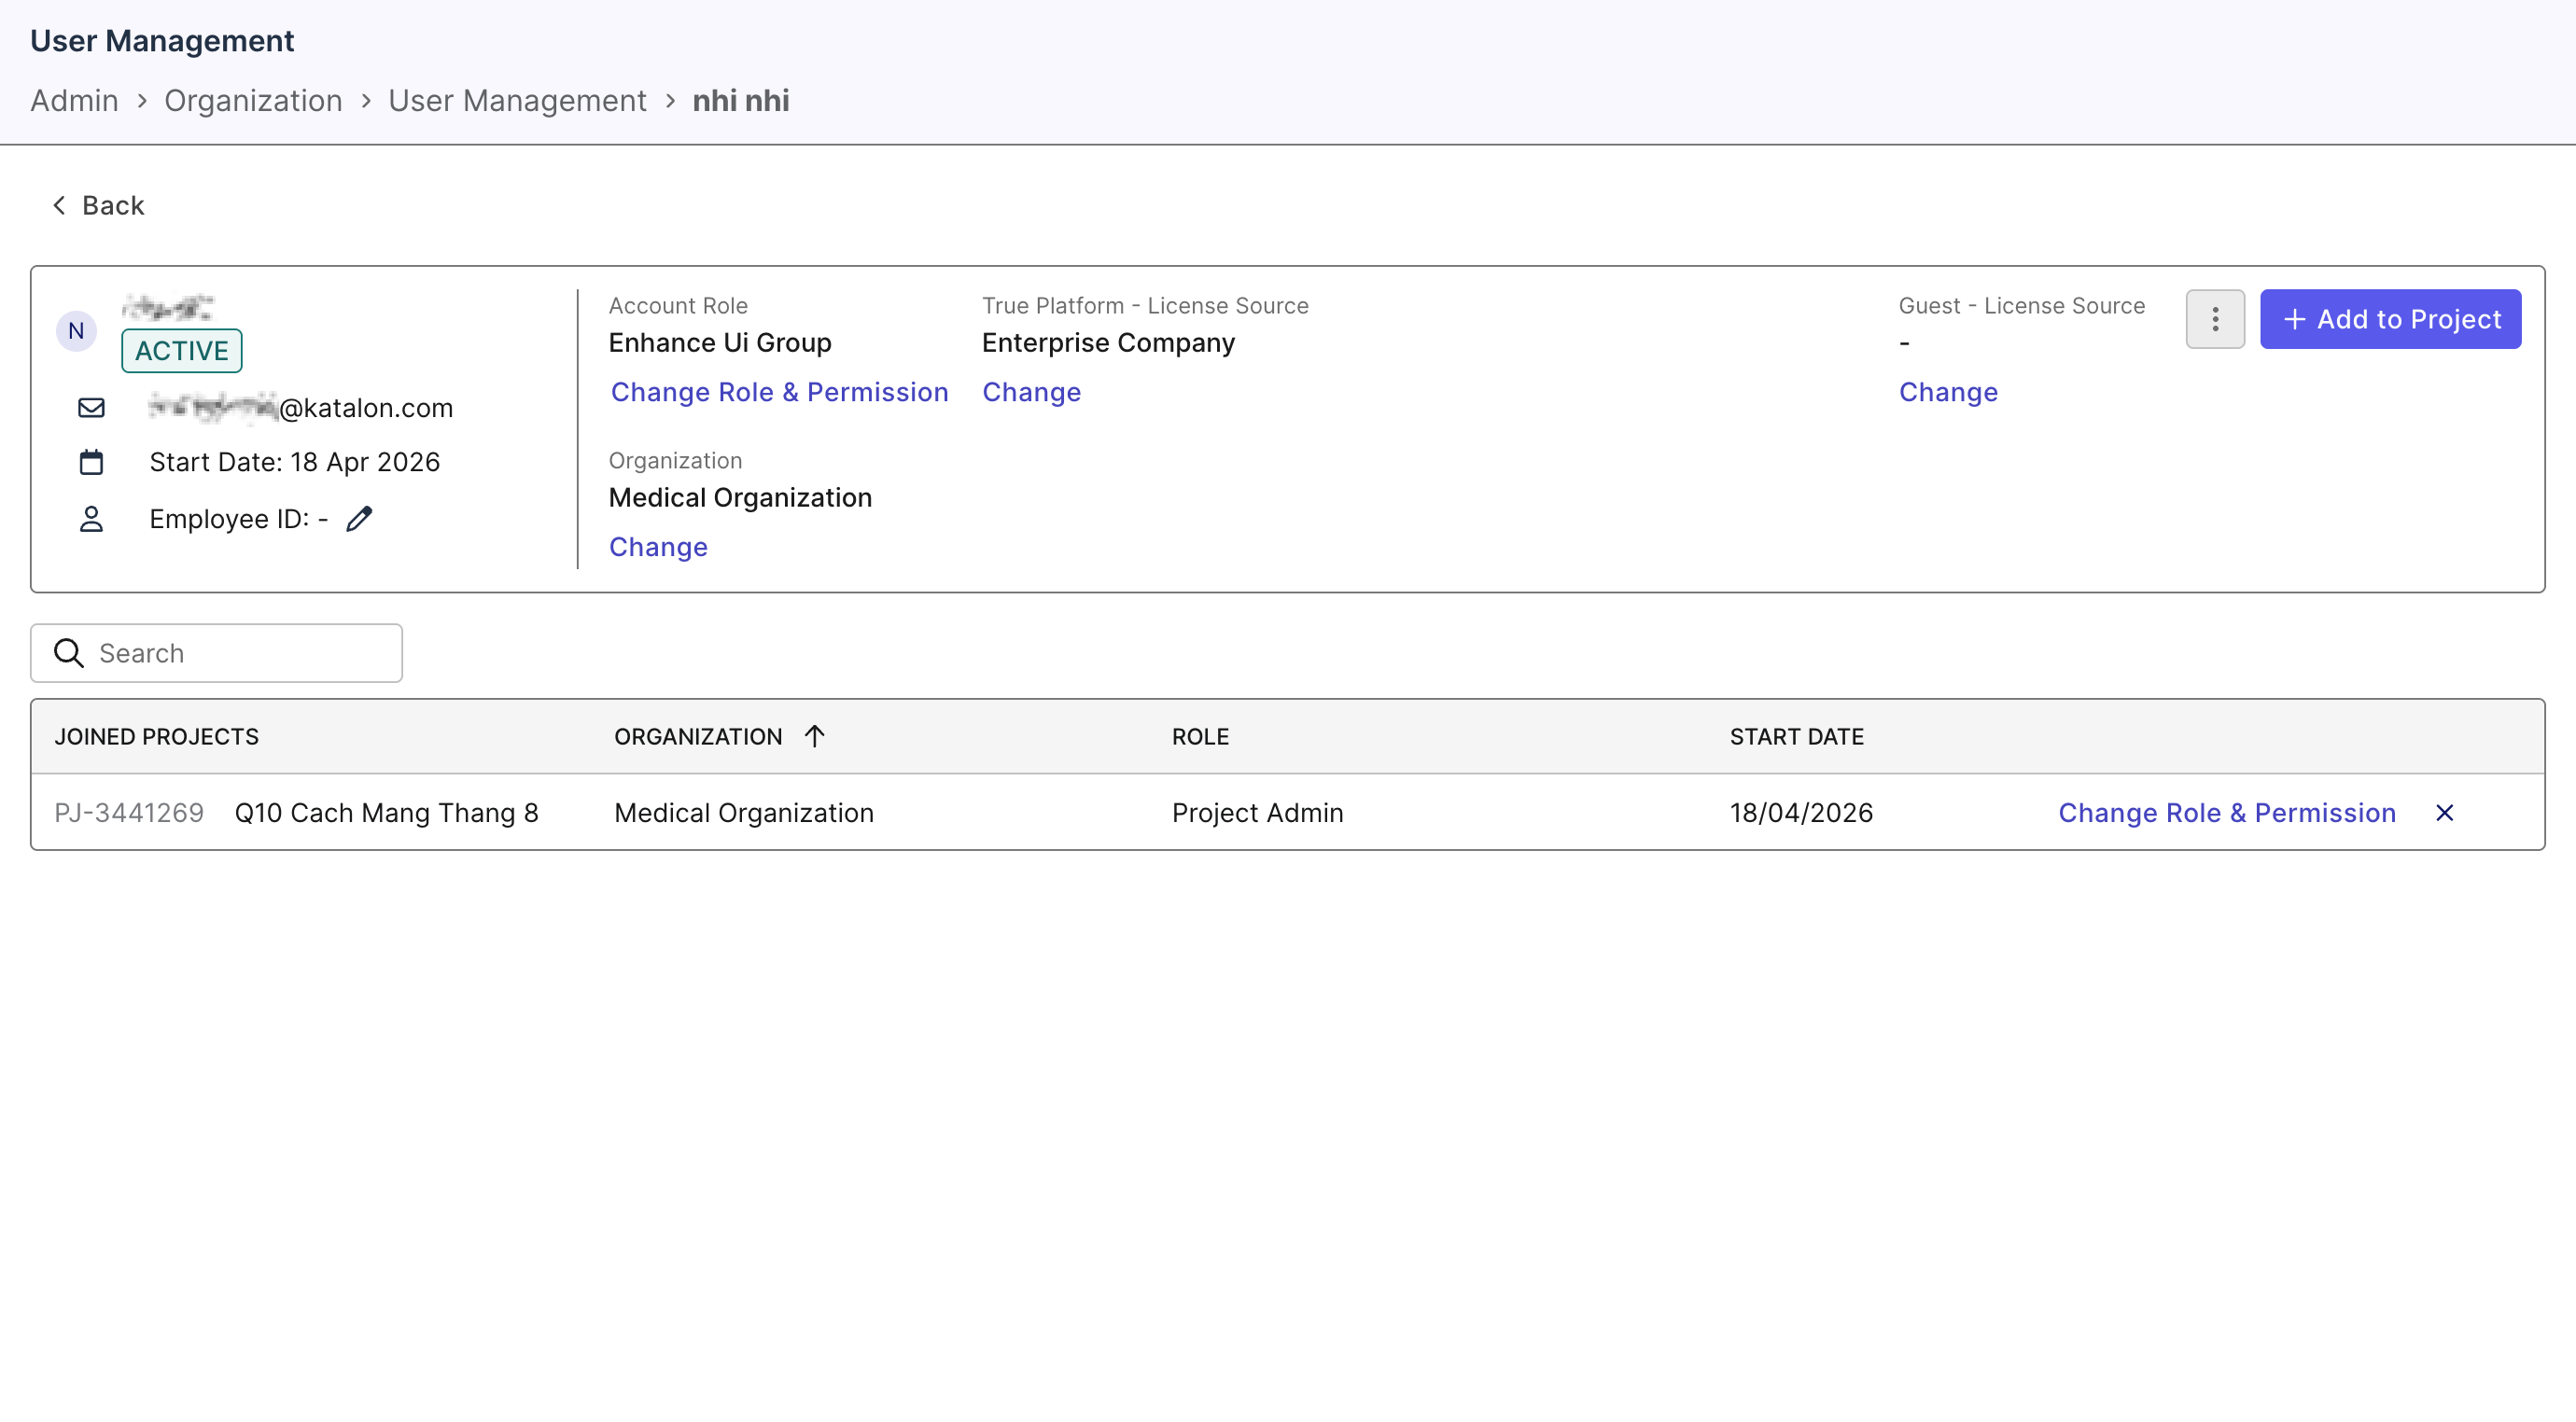The width and height of the screenshot is (2576, 1422).
Task: Click Enterprise Company license value
Action: (1108, 343)
